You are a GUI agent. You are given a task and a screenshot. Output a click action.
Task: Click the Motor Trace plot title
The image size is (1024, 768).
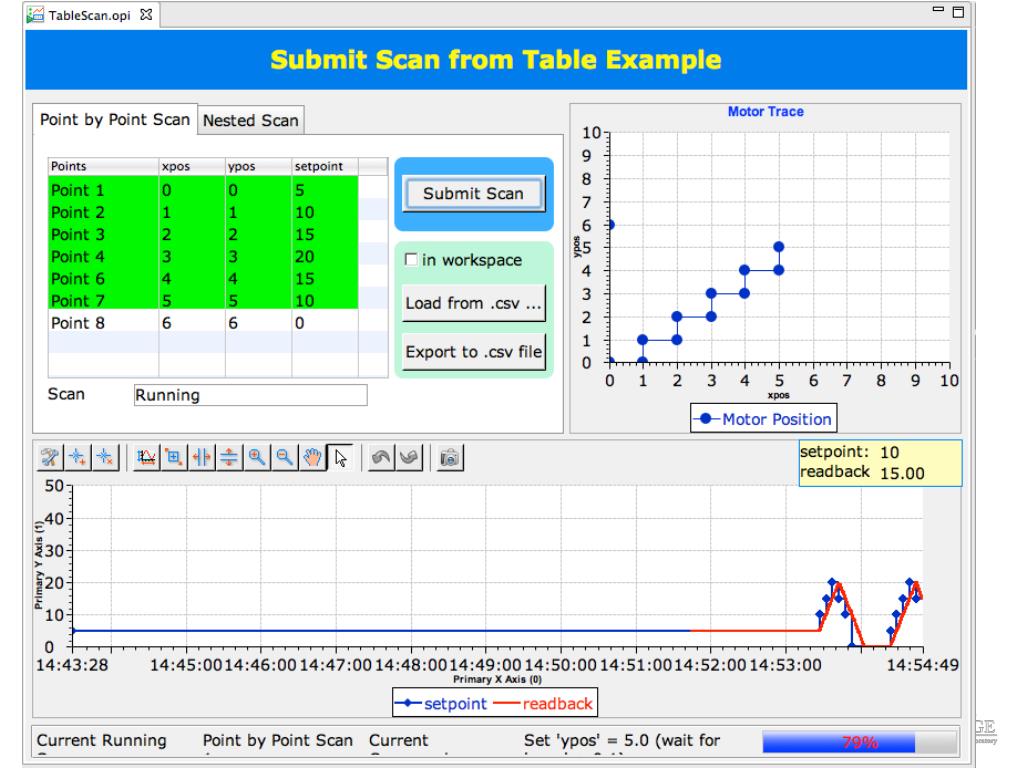click(765, 111)
